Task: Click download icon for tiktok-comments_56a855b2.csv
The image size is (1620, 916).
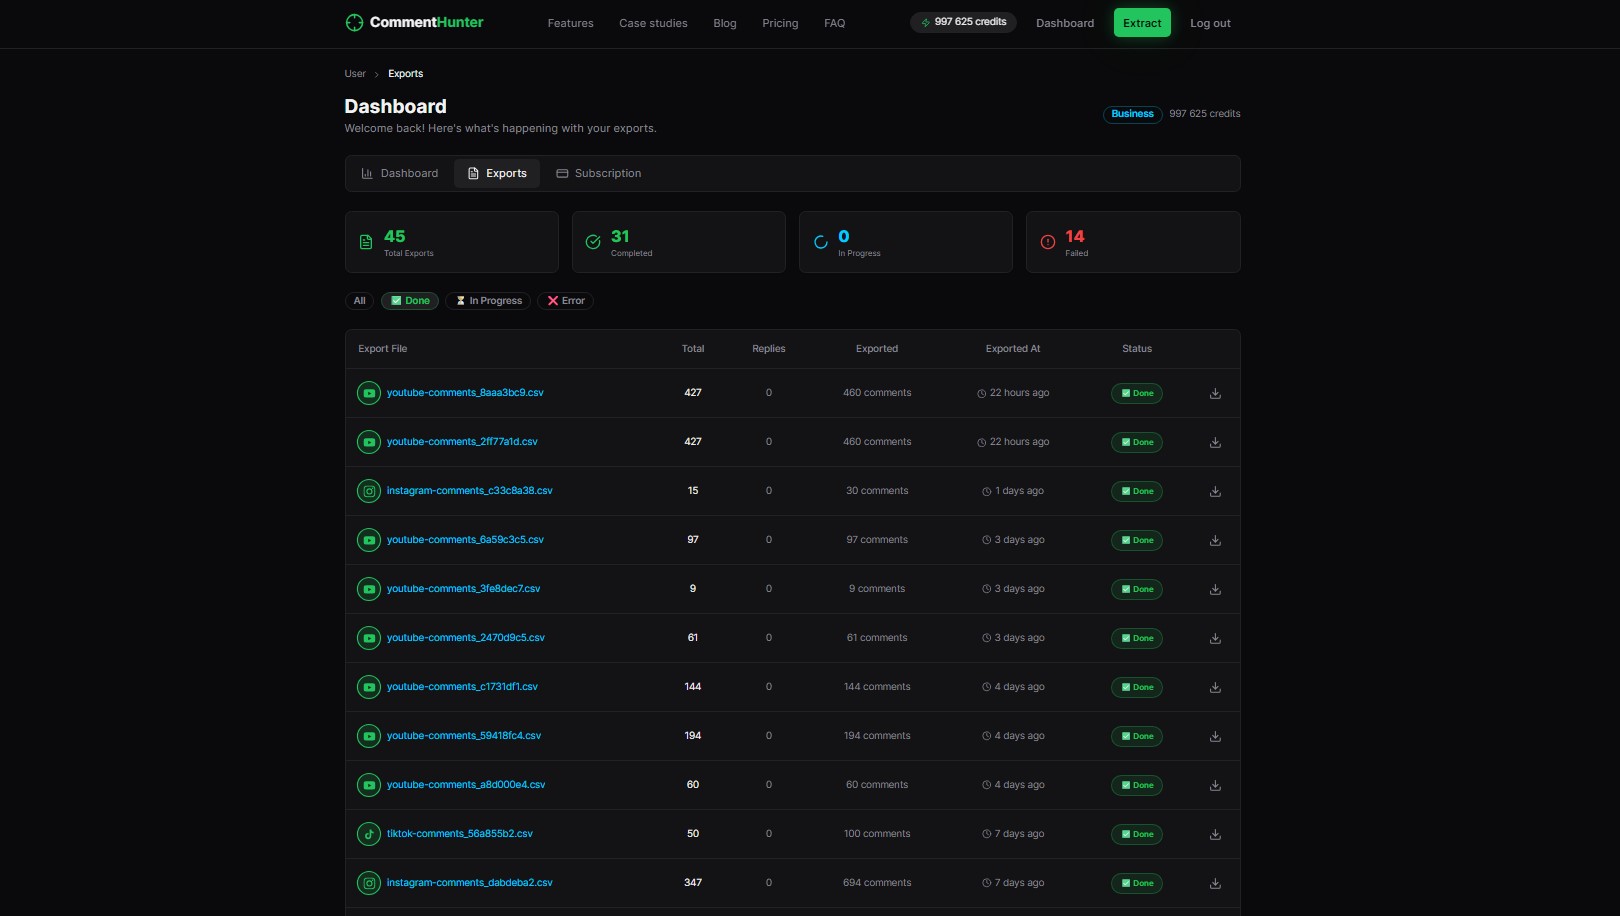Action: (1215, 834)
